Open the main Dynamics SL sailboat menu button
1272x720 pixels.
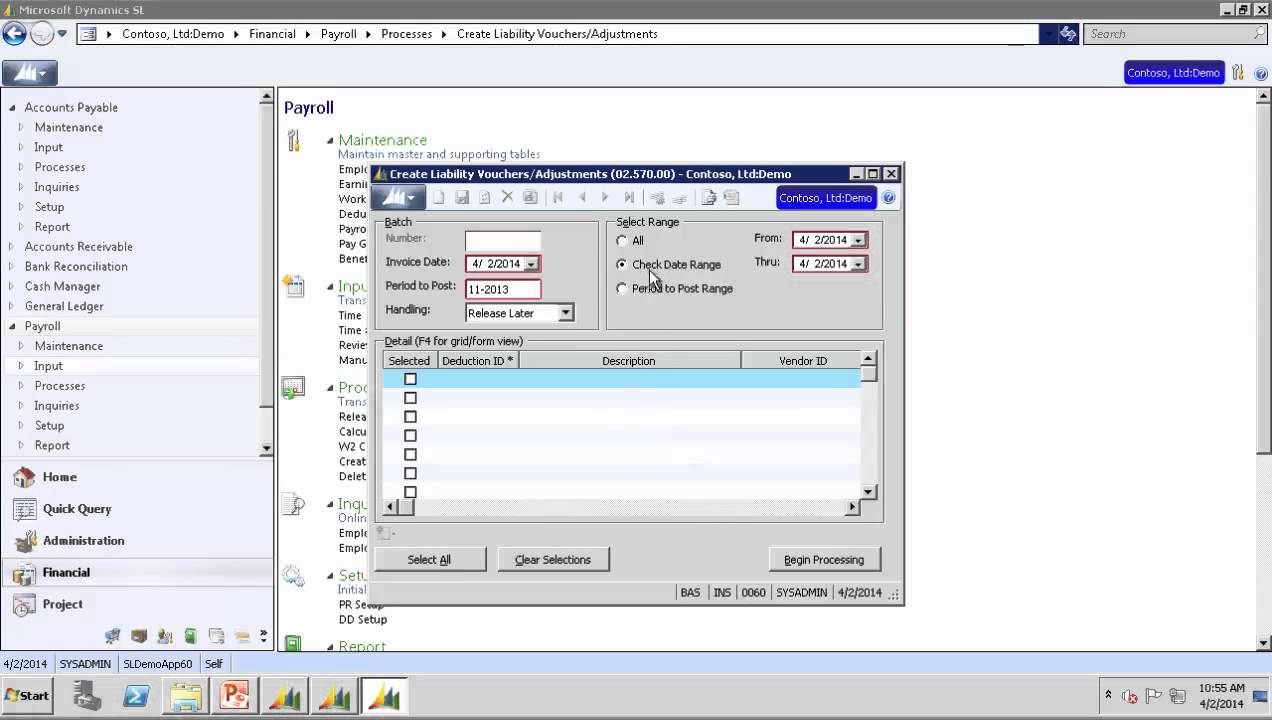pos(30,73)
